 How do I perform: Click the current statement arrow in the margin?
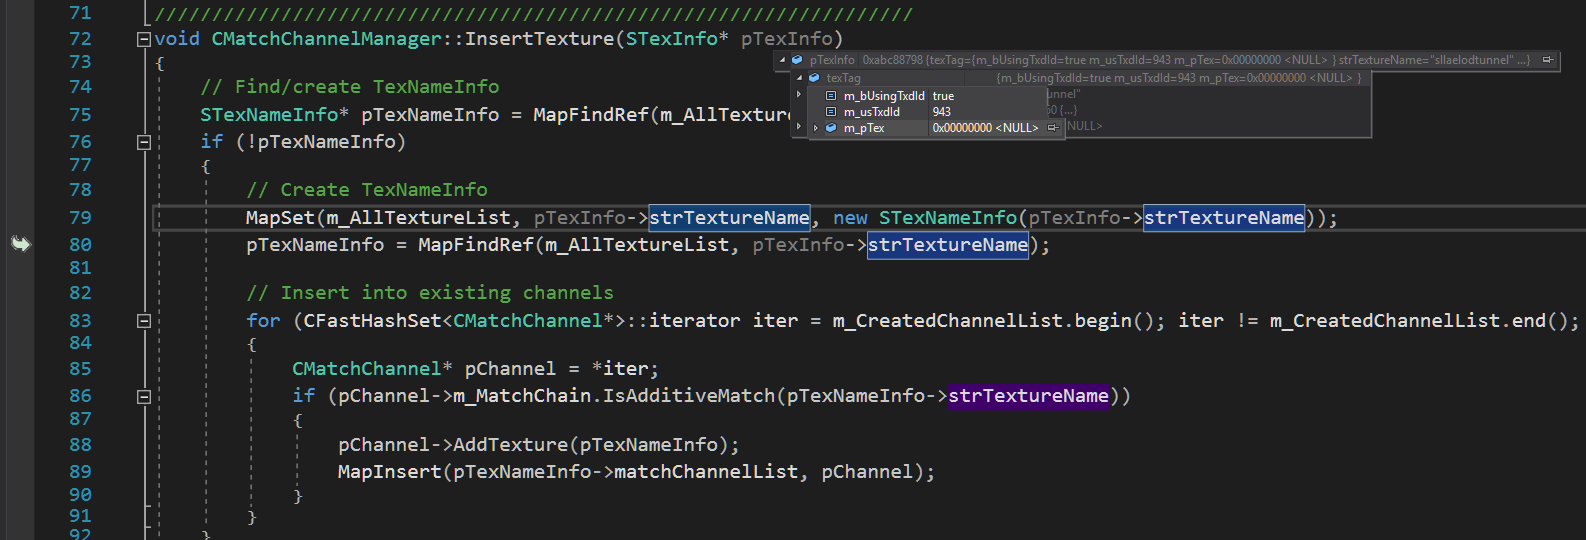[21, 244]
